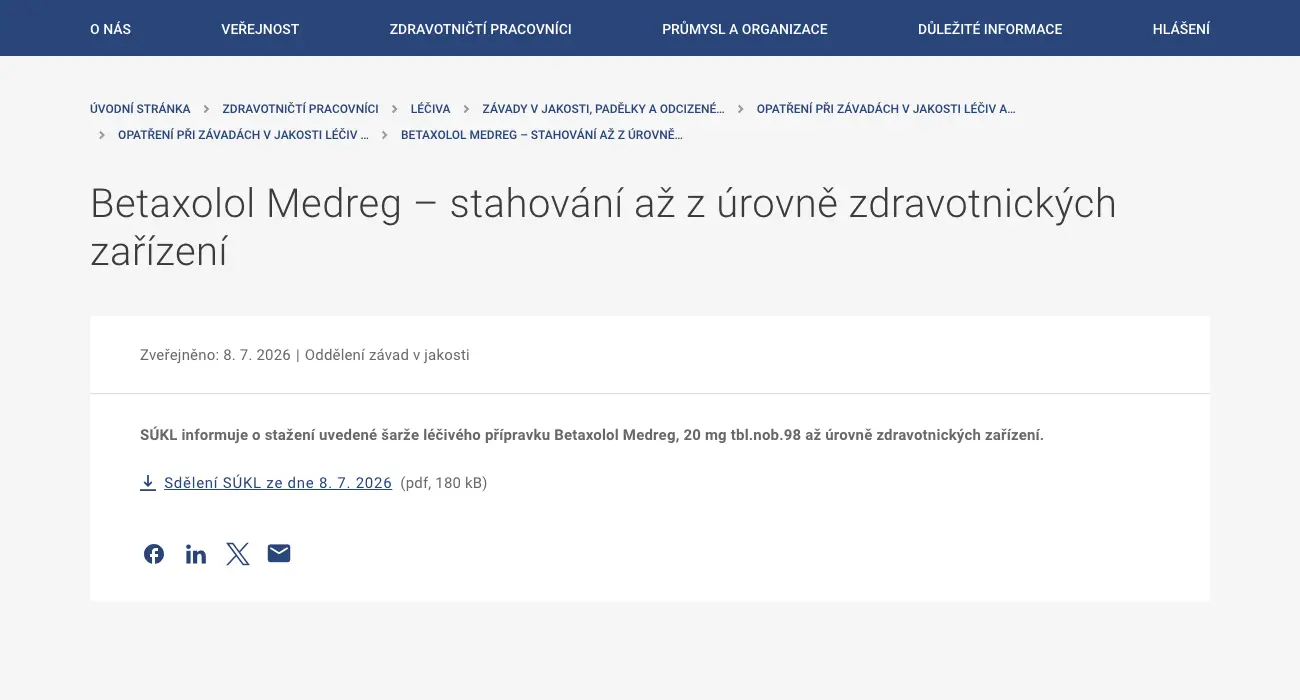The height and width of the screenshot is (700, 1300).
Task: Click the (pdf, 180 kB) file size text
Action: point(444,483)
